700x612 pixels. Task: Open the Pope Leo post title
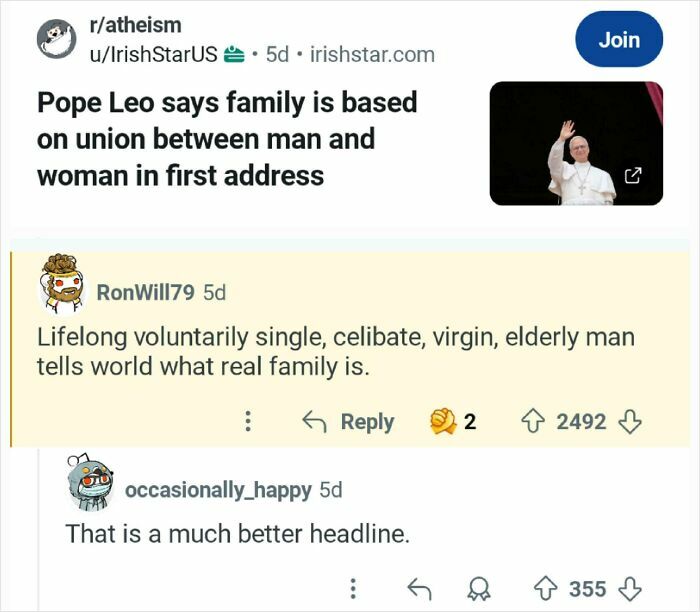click(227, 139)
